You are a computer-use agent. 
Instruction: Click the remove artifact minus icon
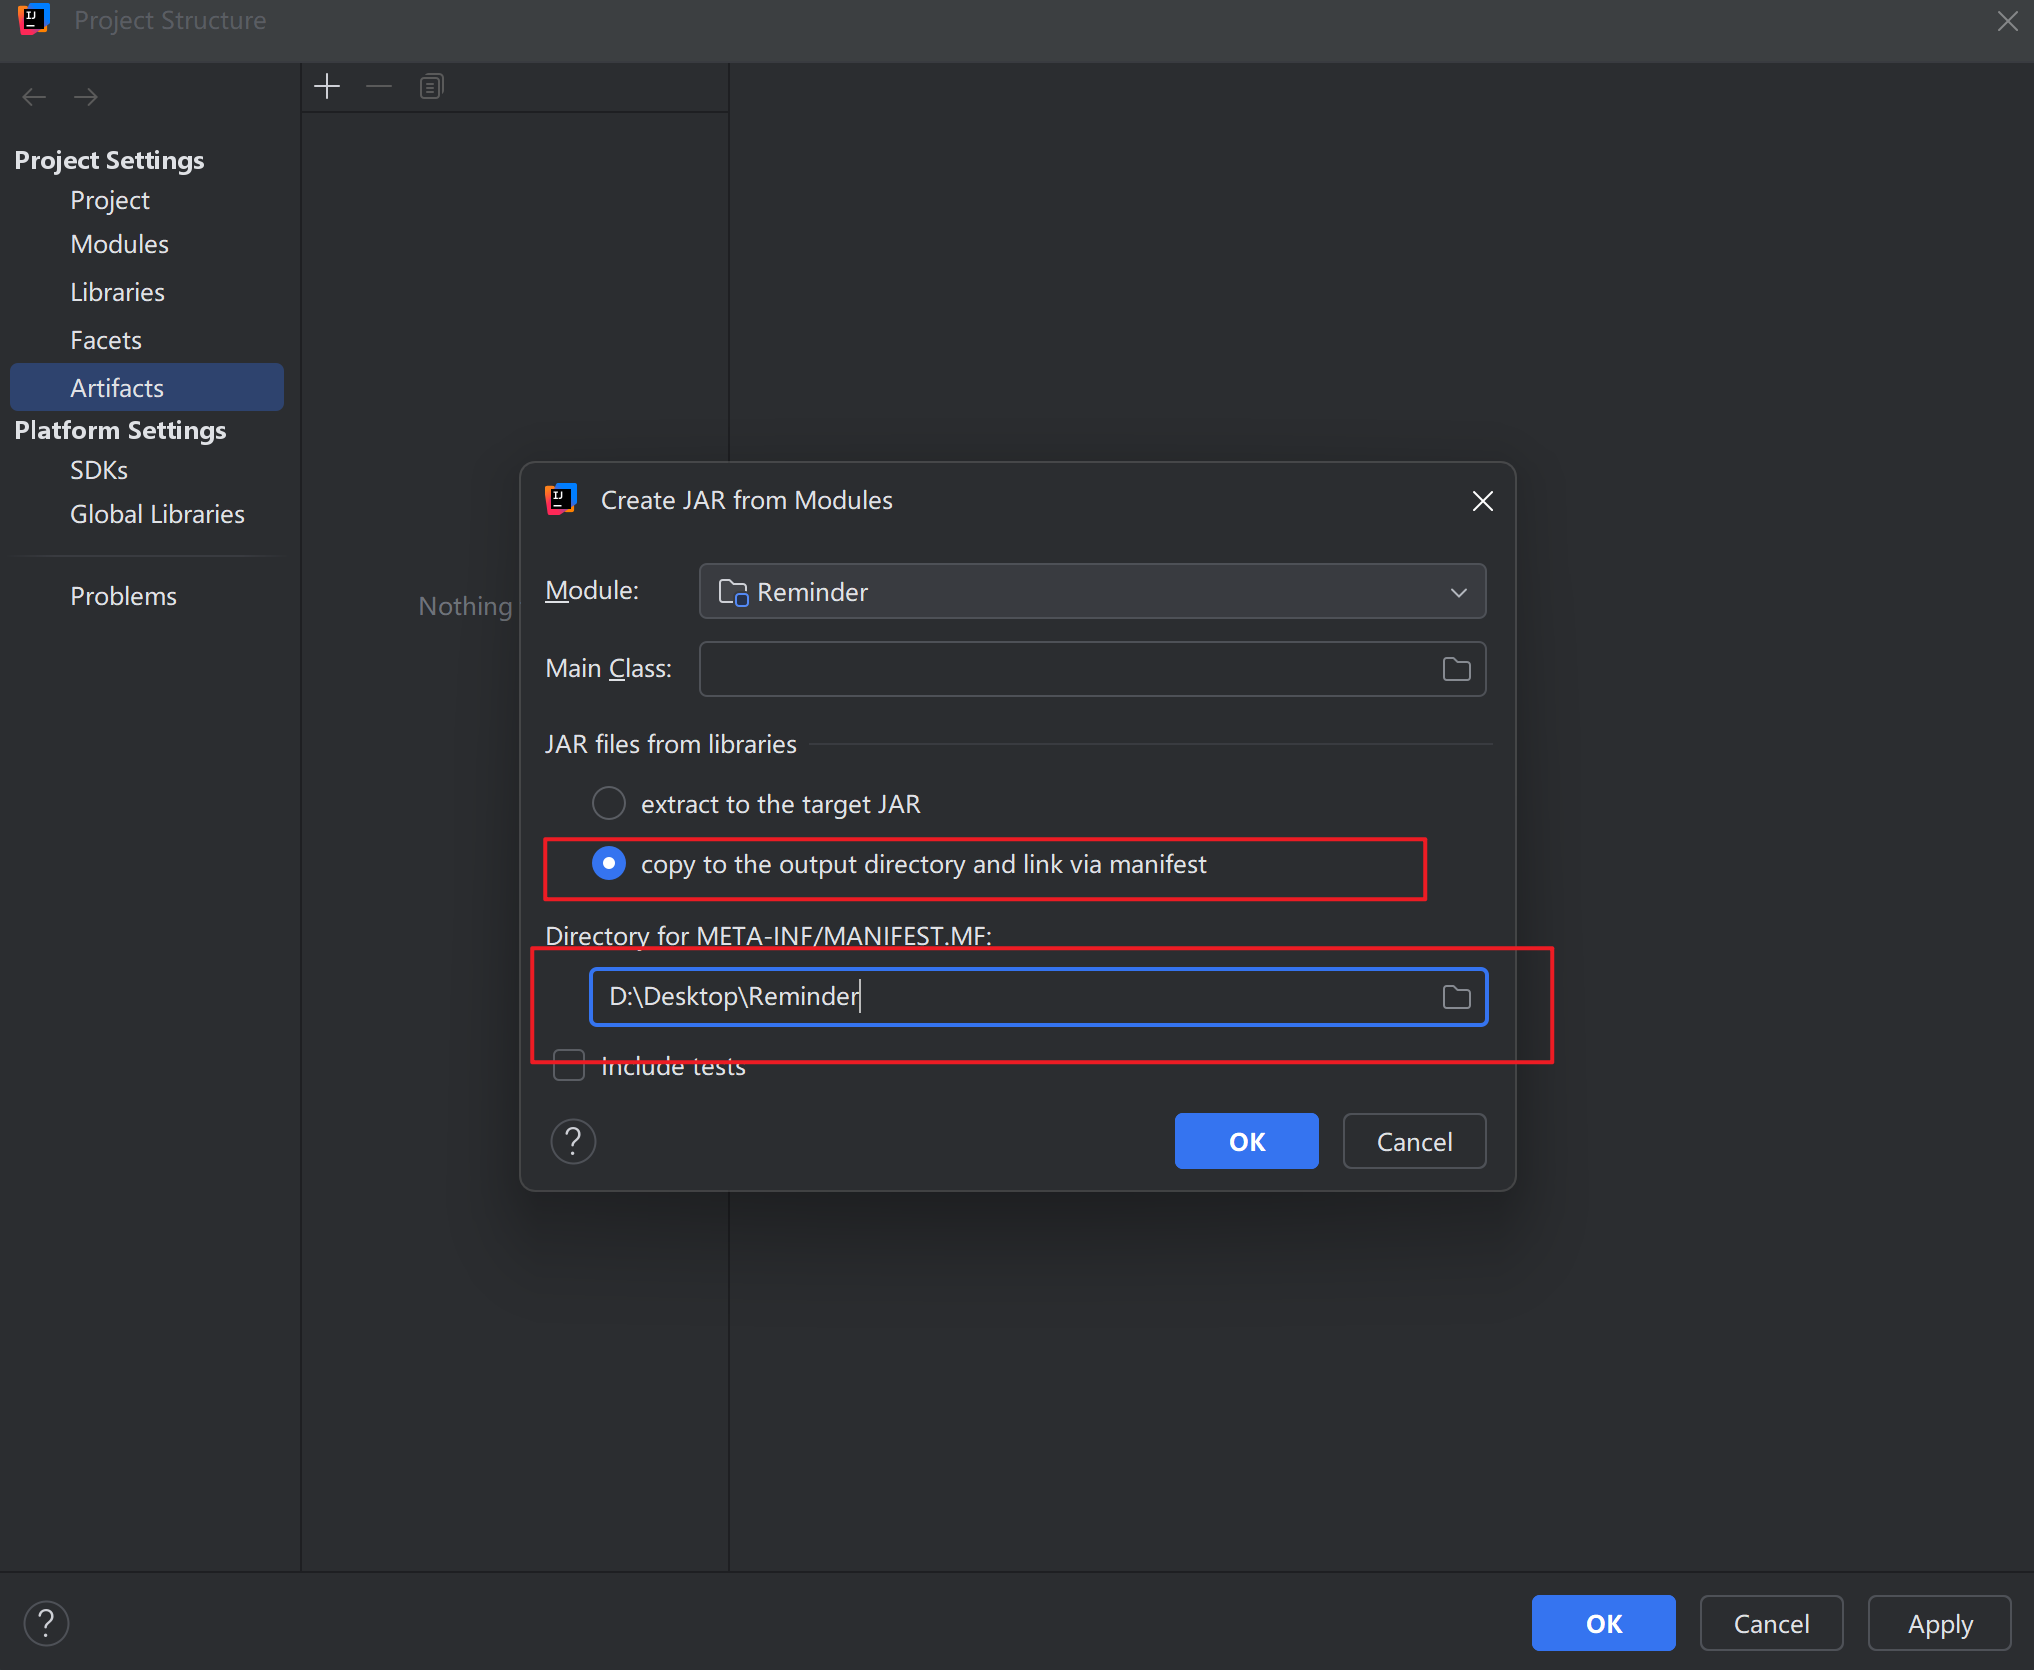coord(379,87)
